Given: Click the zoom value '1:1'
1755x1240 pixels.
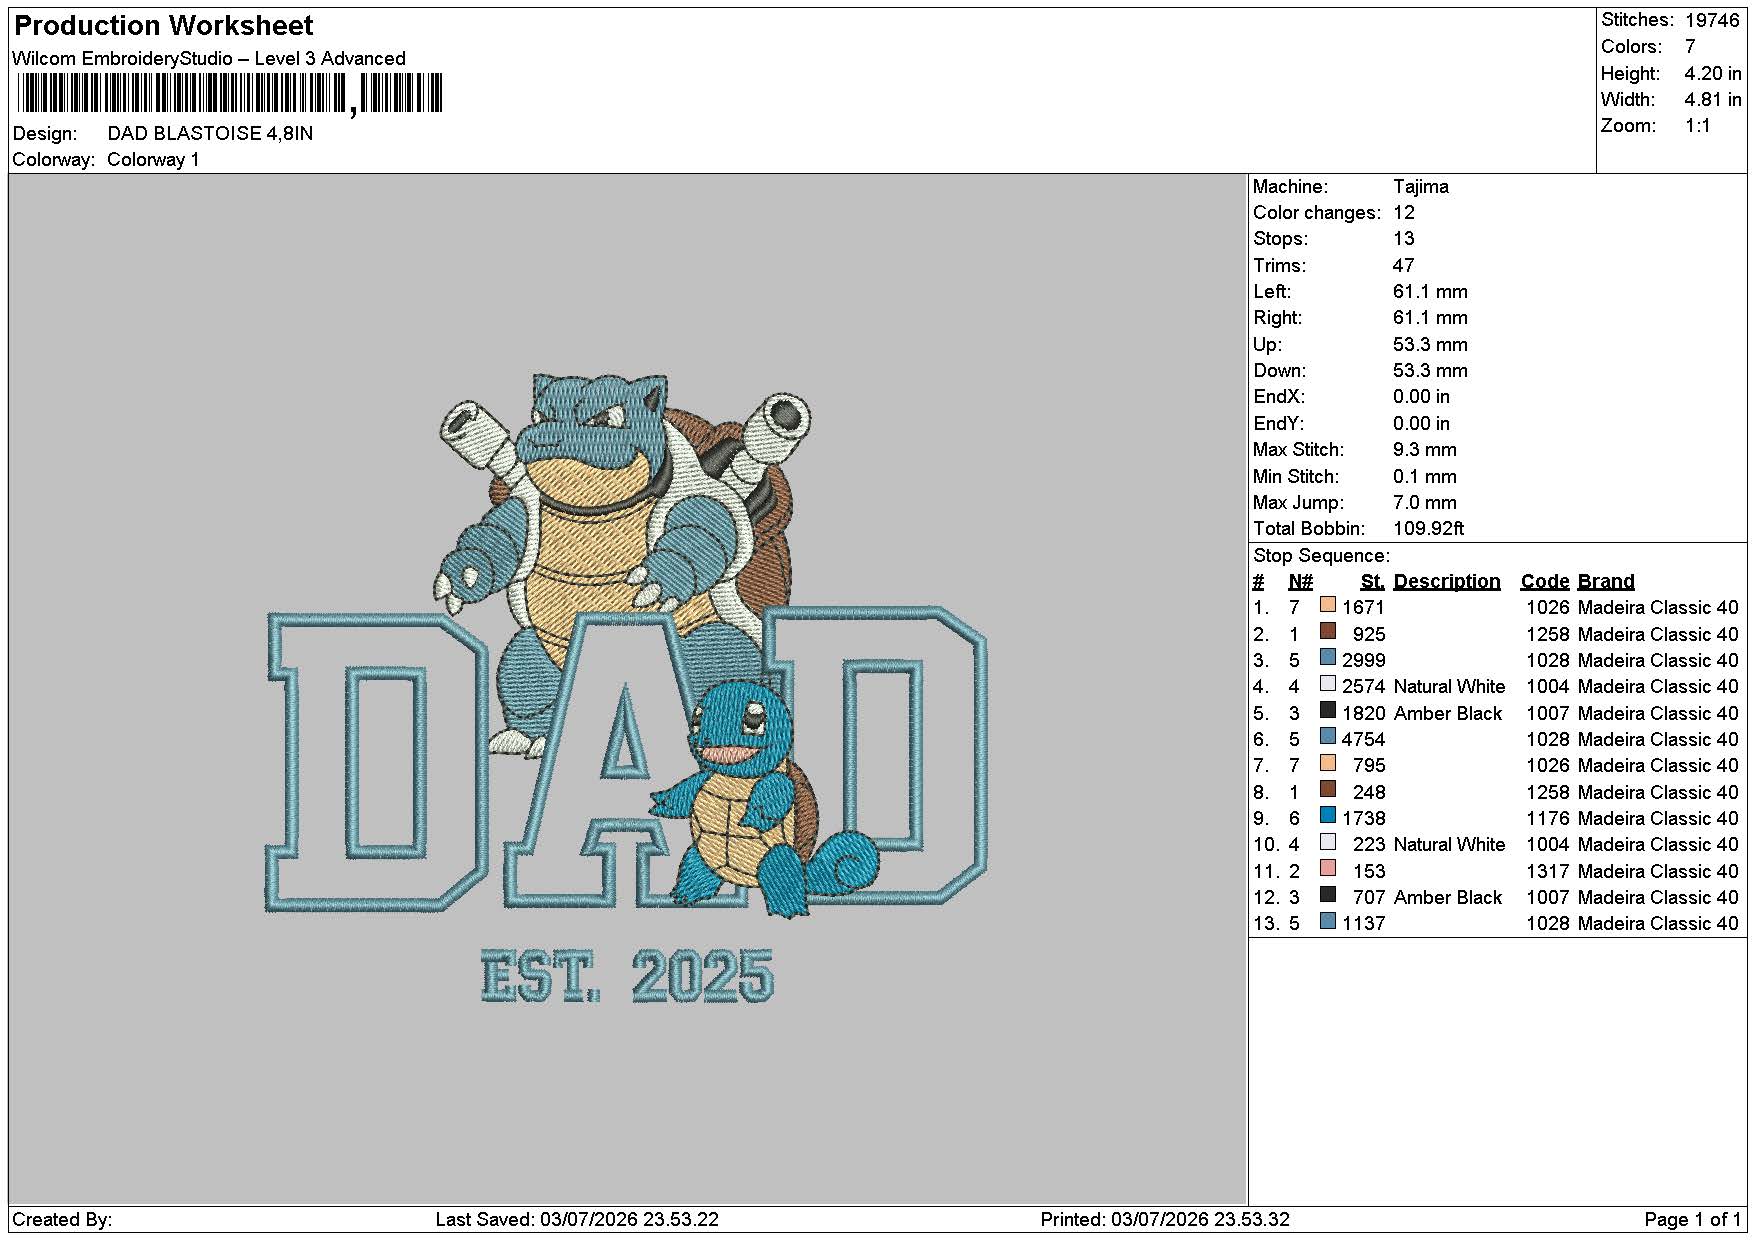Looking at the screenshot, I should (x=1698, y=126).
